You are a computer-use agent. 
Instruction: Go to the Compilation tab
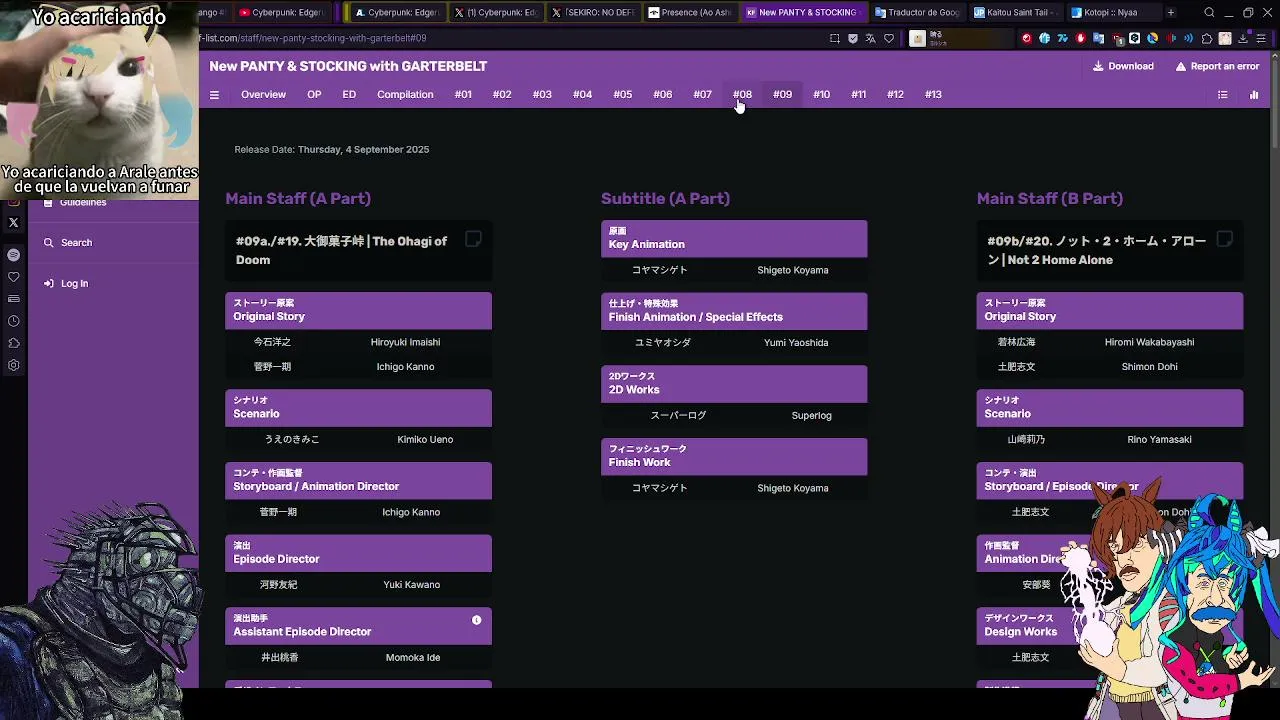tap(405, 95)
